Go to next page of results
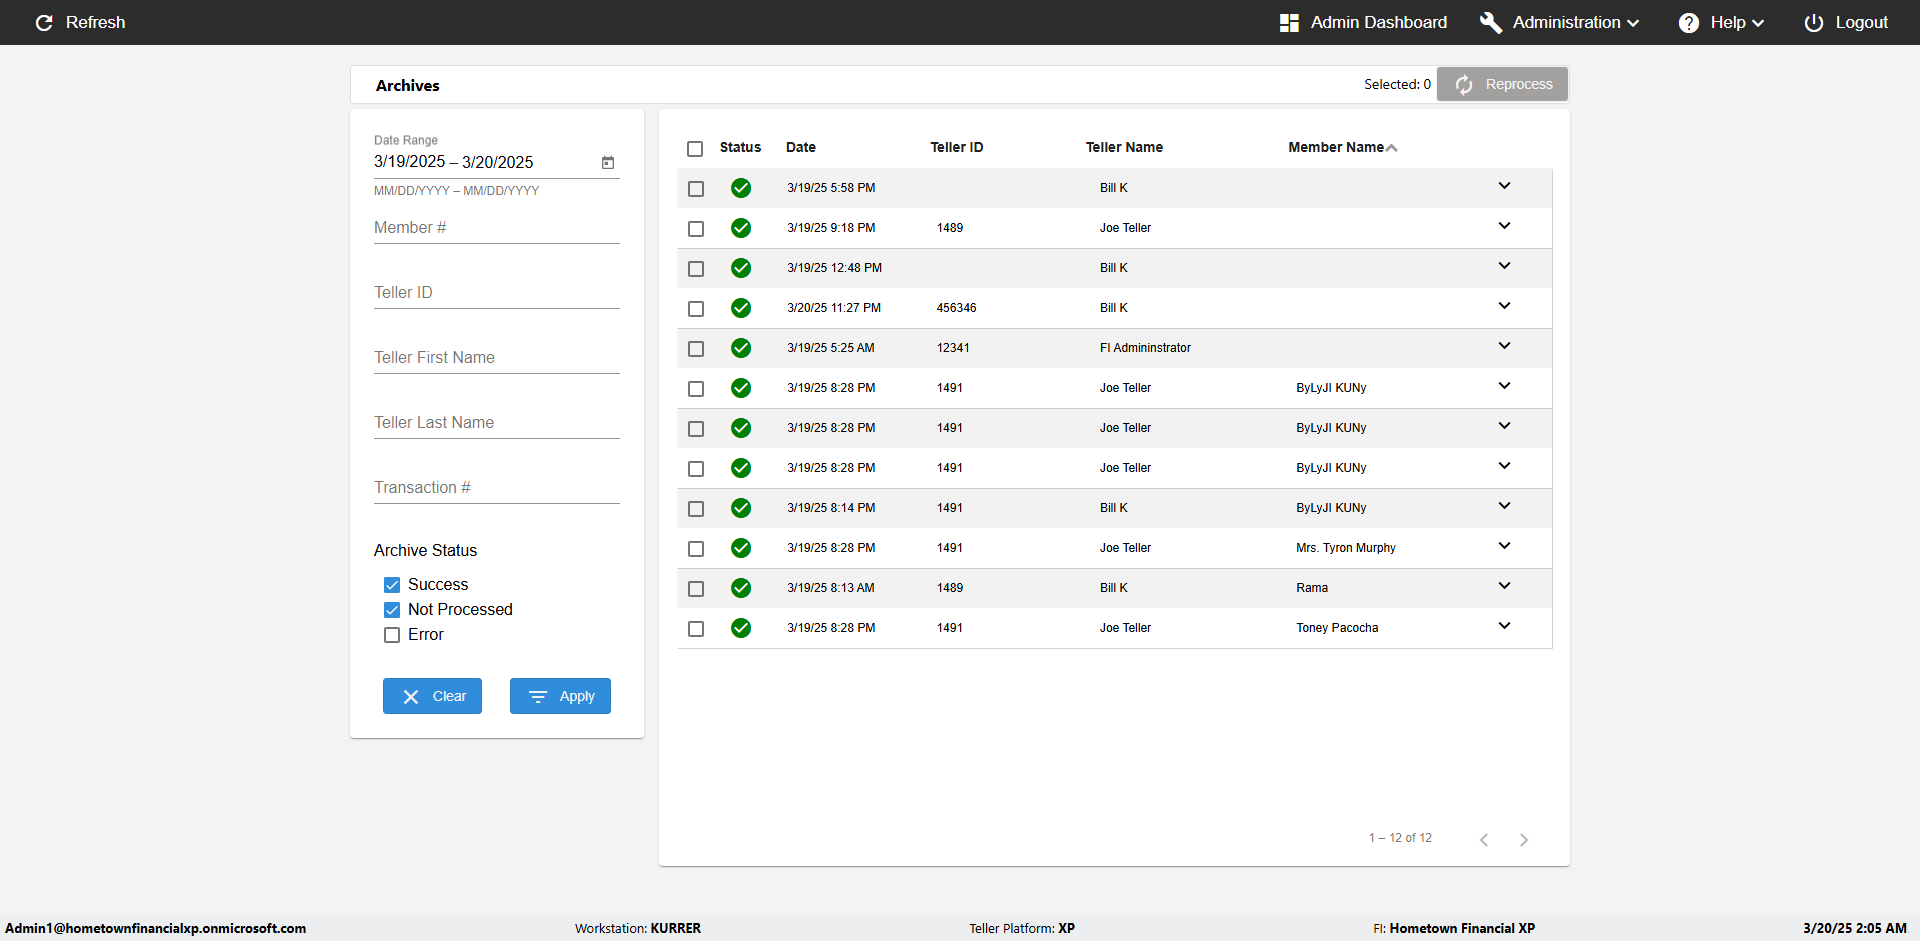Viewport: 1920px width, 941px height. coord(1523,840)
